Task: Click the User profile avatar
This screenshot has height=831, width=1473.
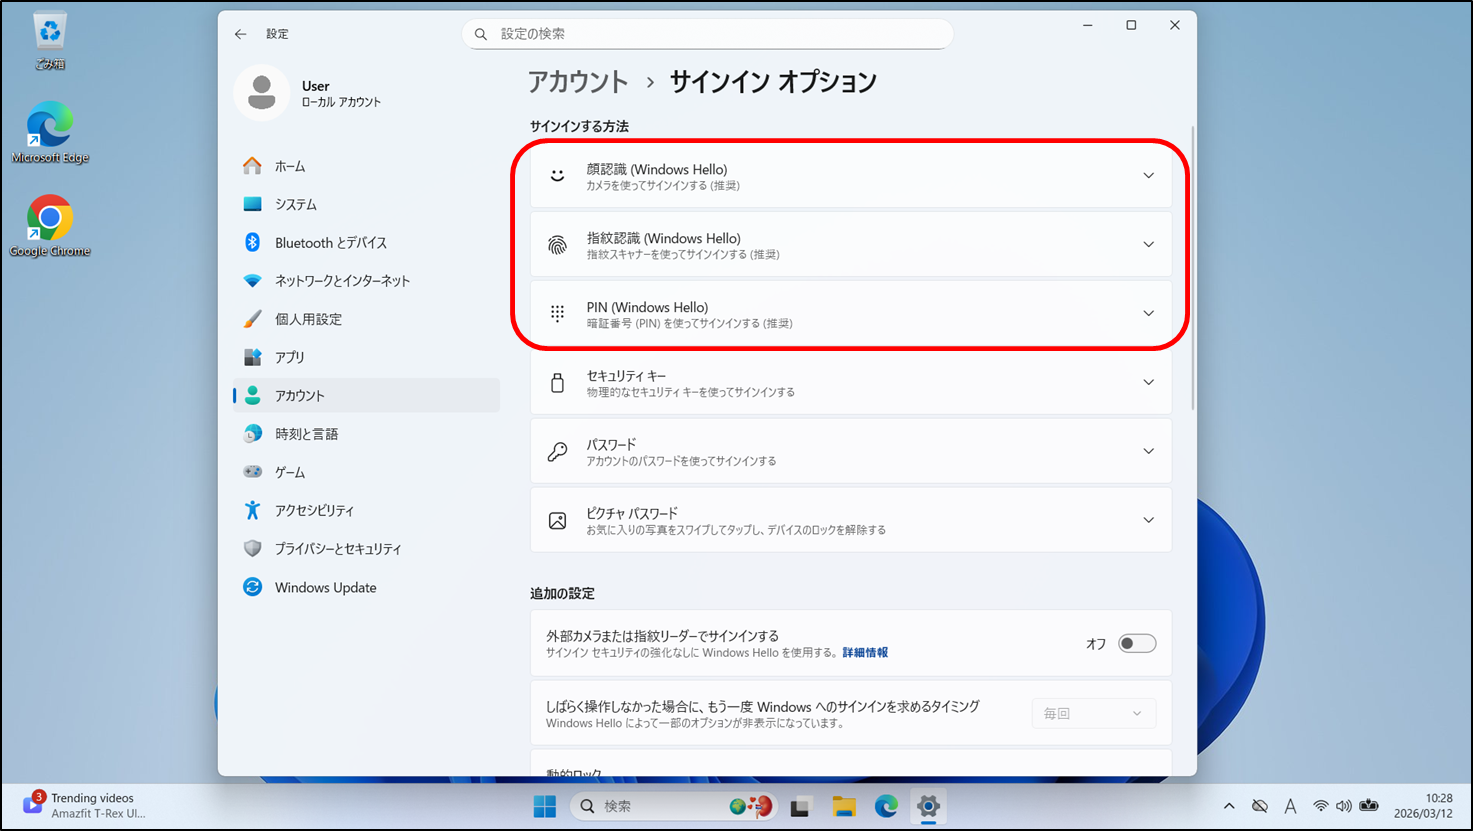Action: (x=262, y=93)
